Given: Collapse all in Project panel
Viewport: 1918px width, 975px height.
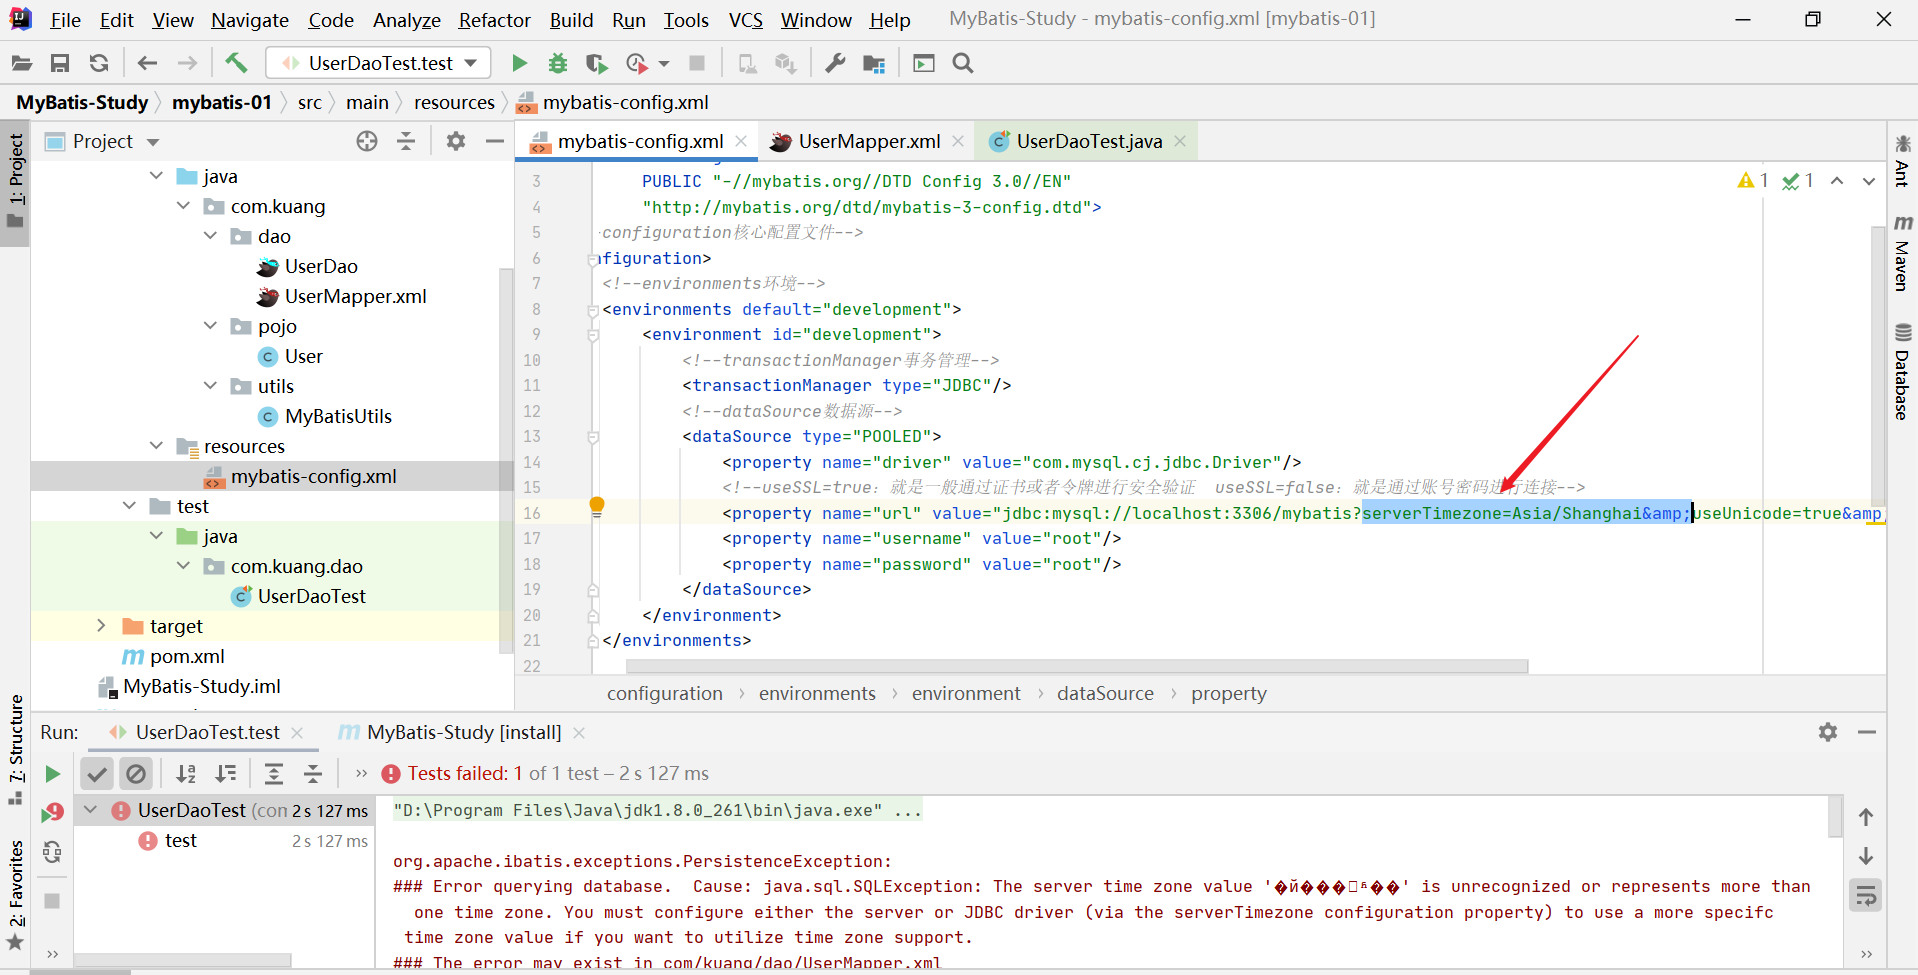Looking at the screenshot, I should [406, 141].
